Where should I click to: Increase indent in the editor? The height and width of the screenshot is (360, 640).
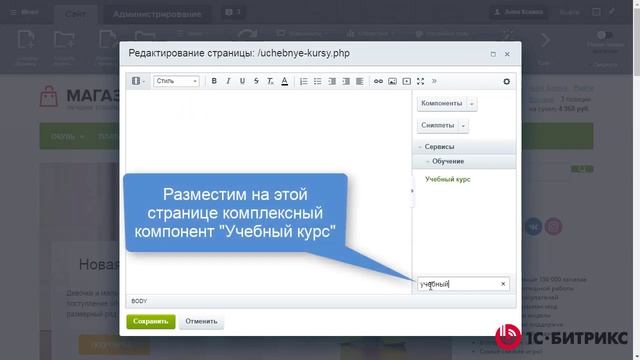pyautogui.click(x=346, y=81)
